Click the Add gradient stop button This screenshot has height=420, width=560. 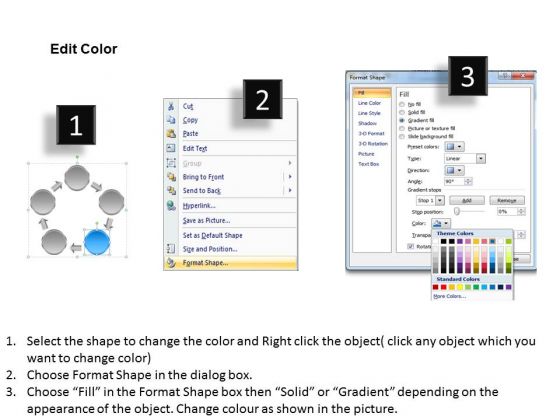click(467, 200)
